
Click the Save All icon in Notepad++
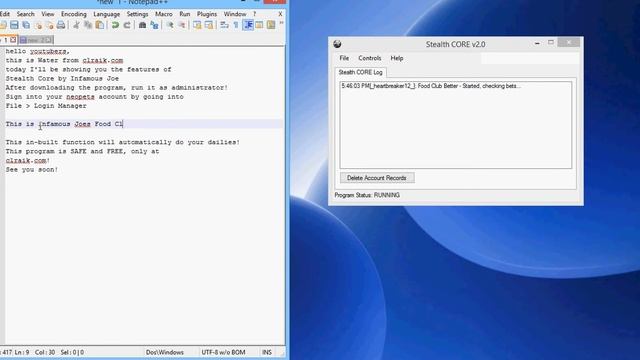pos(26,25)
